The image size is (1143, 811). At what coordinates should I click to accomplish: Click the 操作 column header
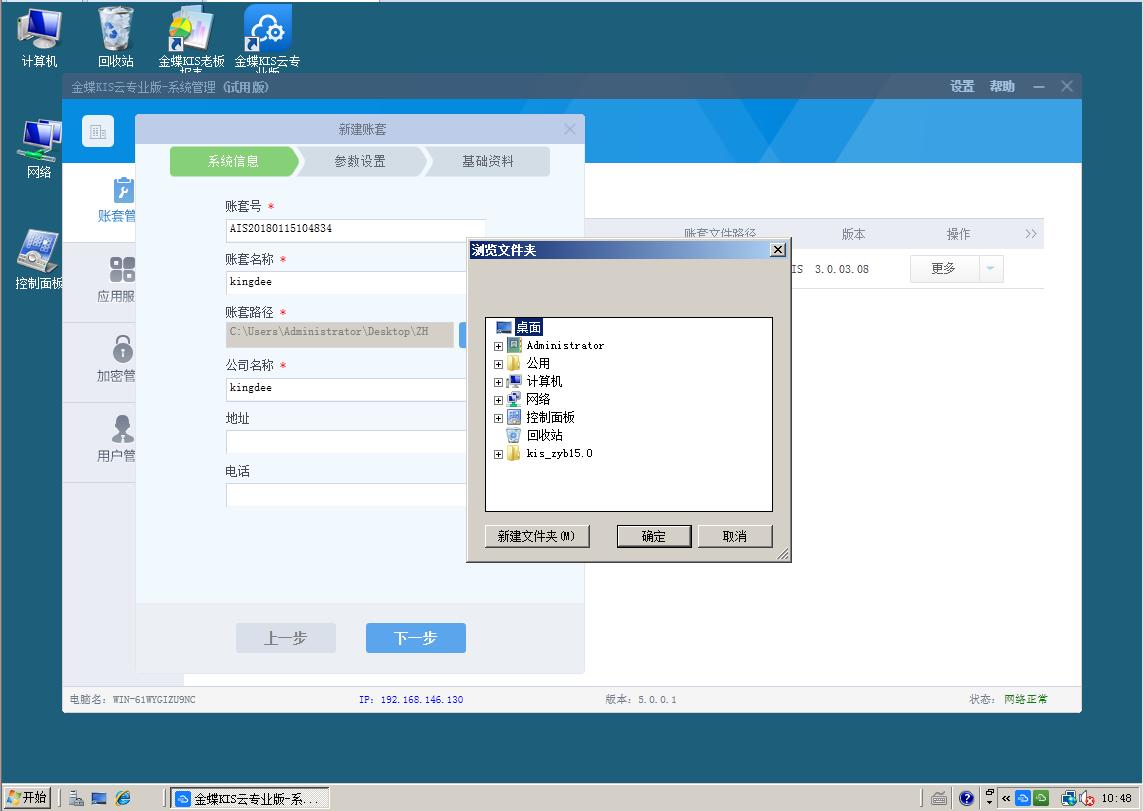(958, 234)
